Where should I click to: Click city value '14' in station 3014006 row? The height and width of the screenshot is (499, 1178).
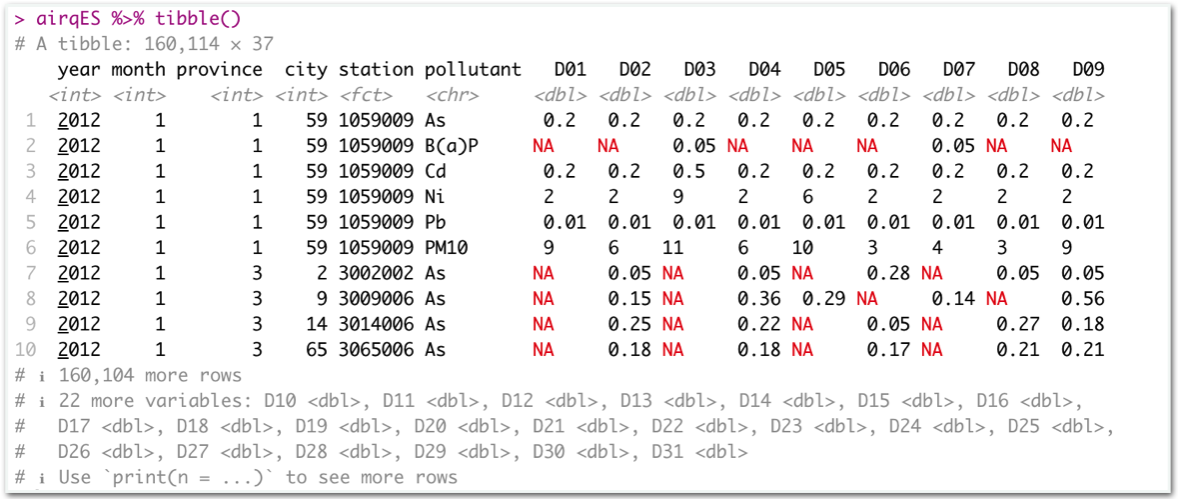click(x=317, y=324)
